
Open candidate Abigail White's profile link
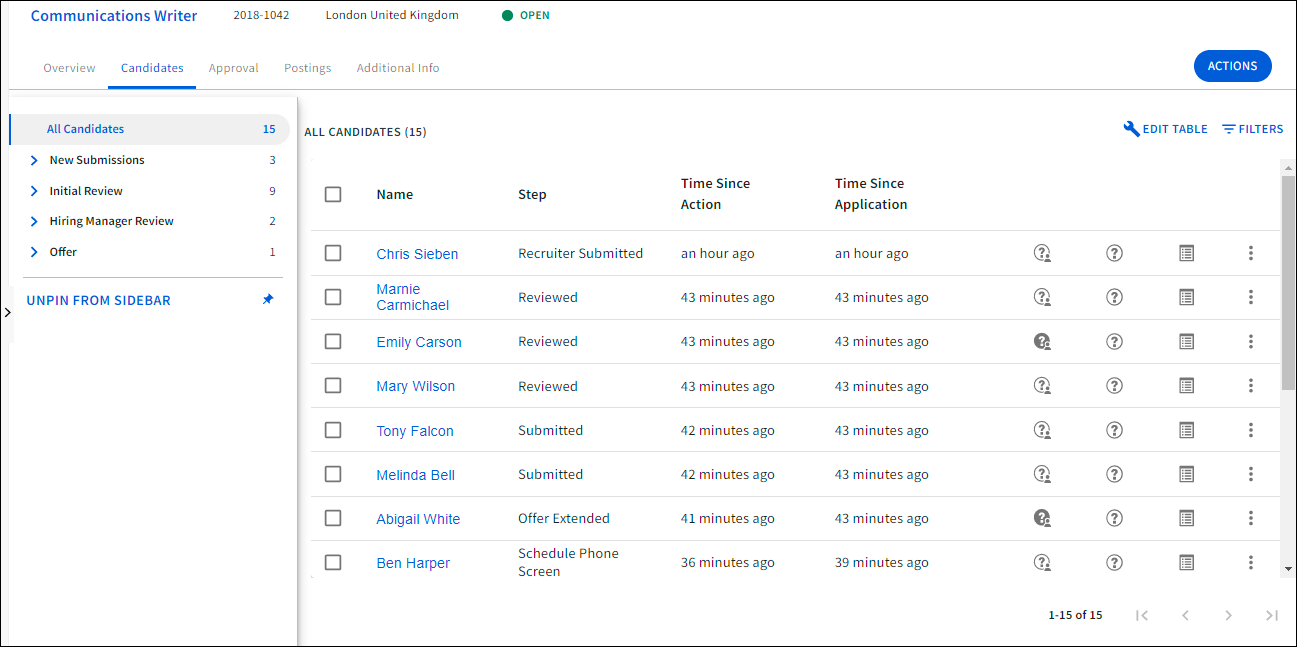click(x=418, y=519)
